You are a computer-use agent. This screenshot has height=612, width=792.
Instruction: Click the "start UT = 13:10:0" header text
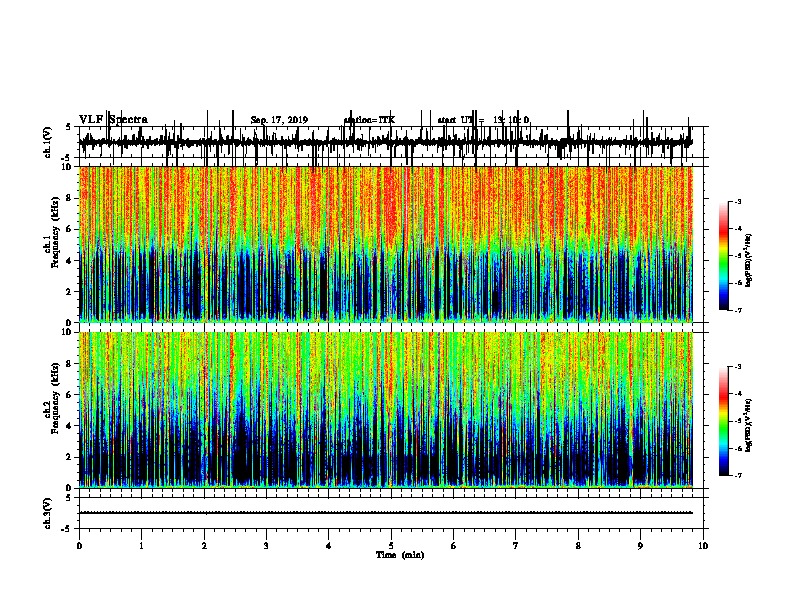tap(483, 120)
